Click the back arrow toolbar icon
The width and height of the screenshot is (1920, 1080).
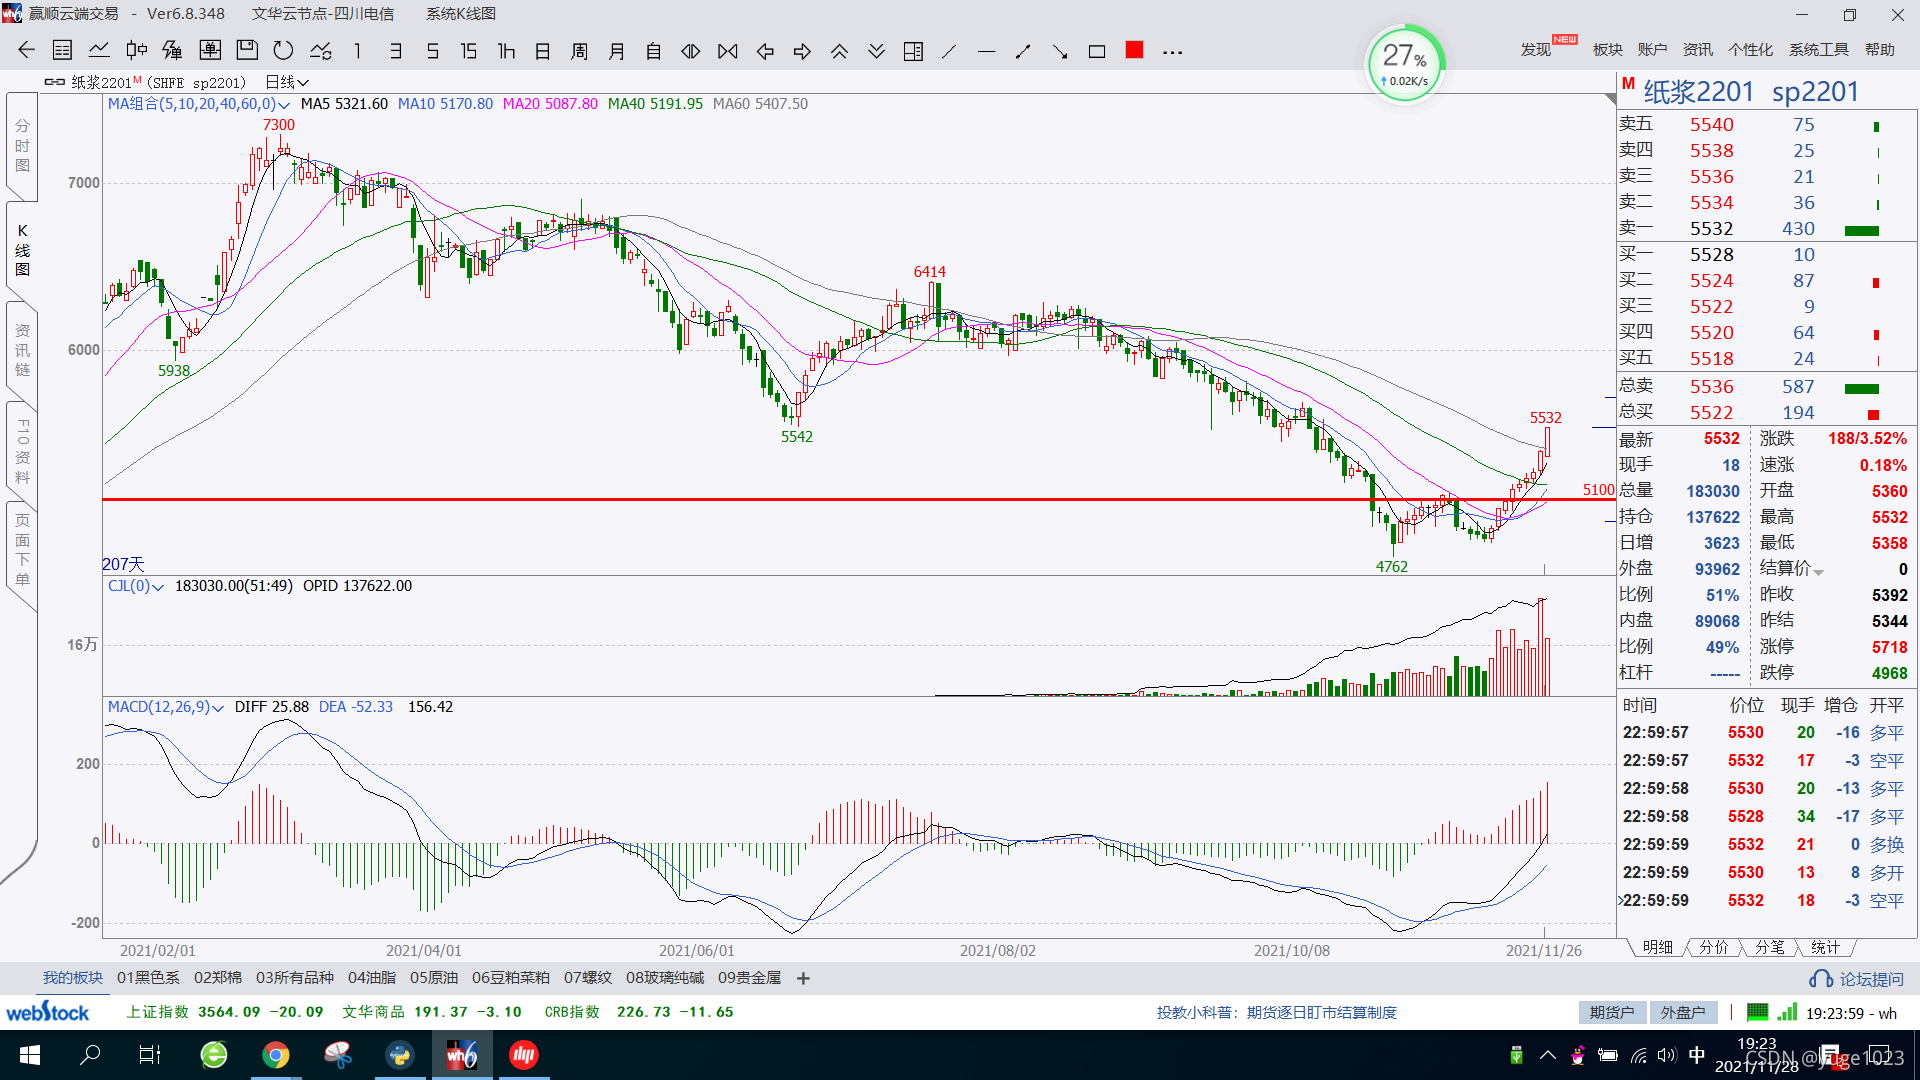(26, 51)
